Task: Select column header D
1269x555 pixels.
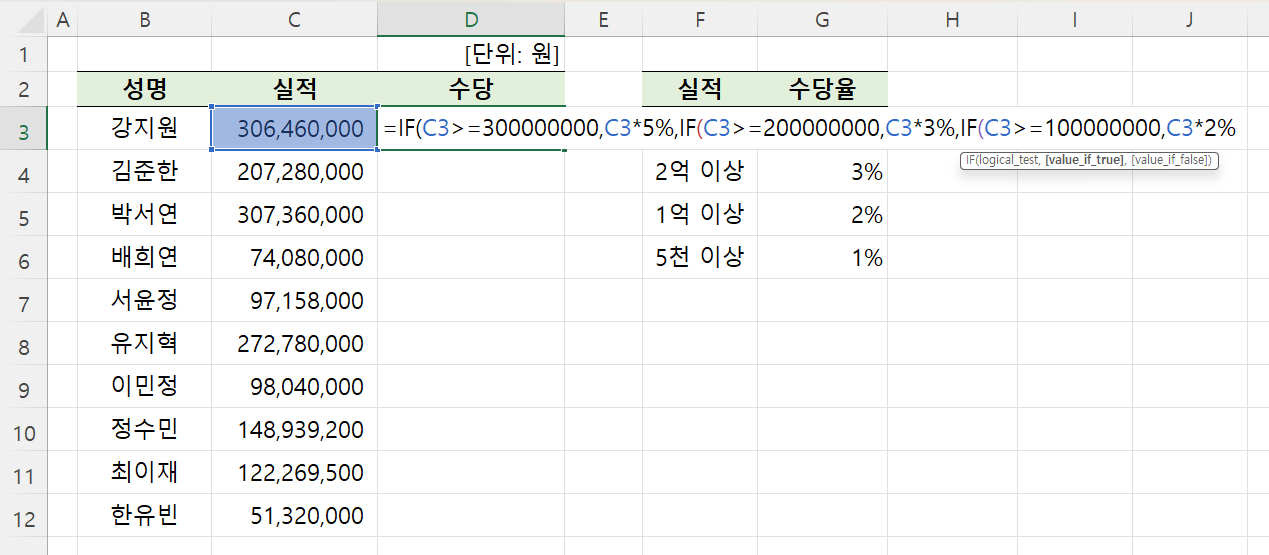Action: tap(471, 20)
